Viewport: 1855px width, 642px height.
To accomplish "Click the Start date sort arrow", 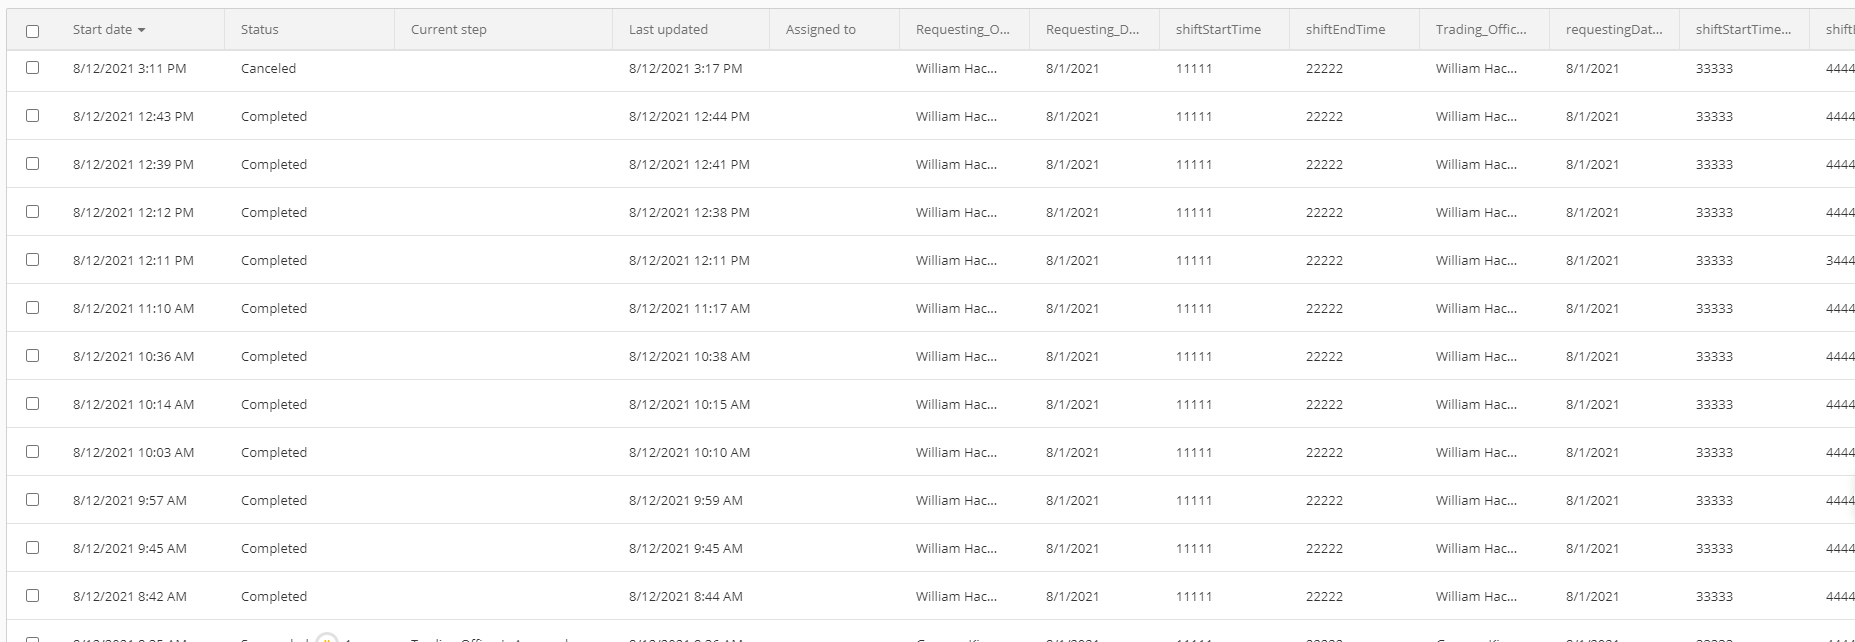I will [142, 30].
